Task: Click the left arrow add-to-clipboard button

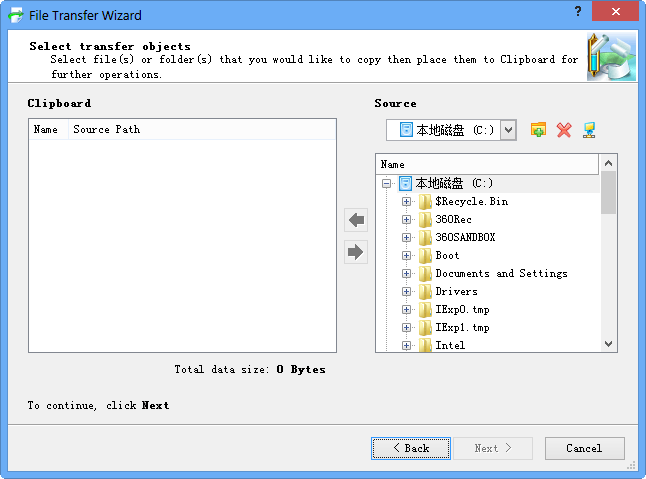Action: (355, 220)
